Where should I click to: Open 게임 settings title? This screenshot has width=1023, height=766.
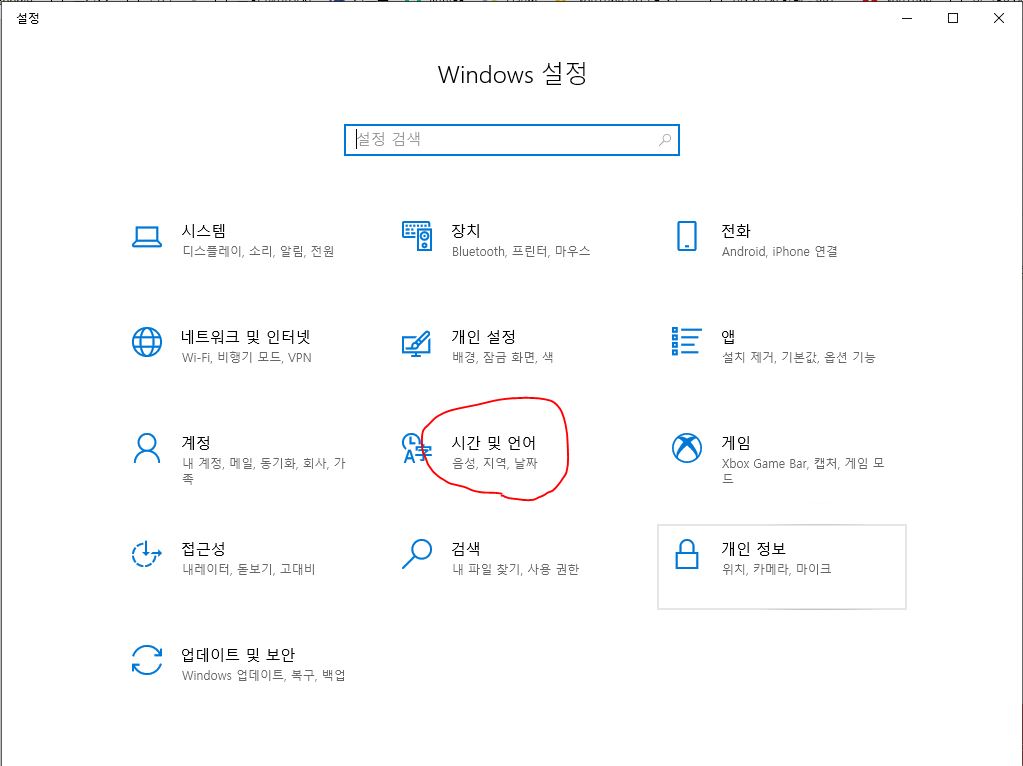tap(736, 443)
